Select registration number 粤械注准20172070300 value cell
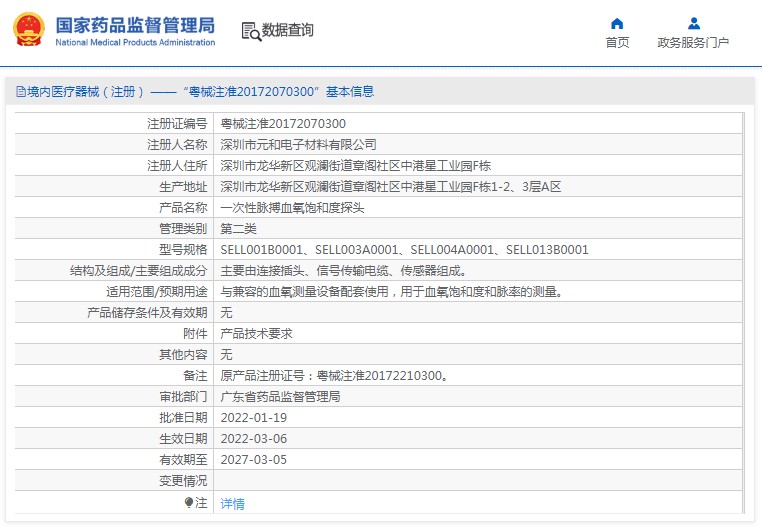This screenshot has height=527, width=762. click(x=283, y=123)
